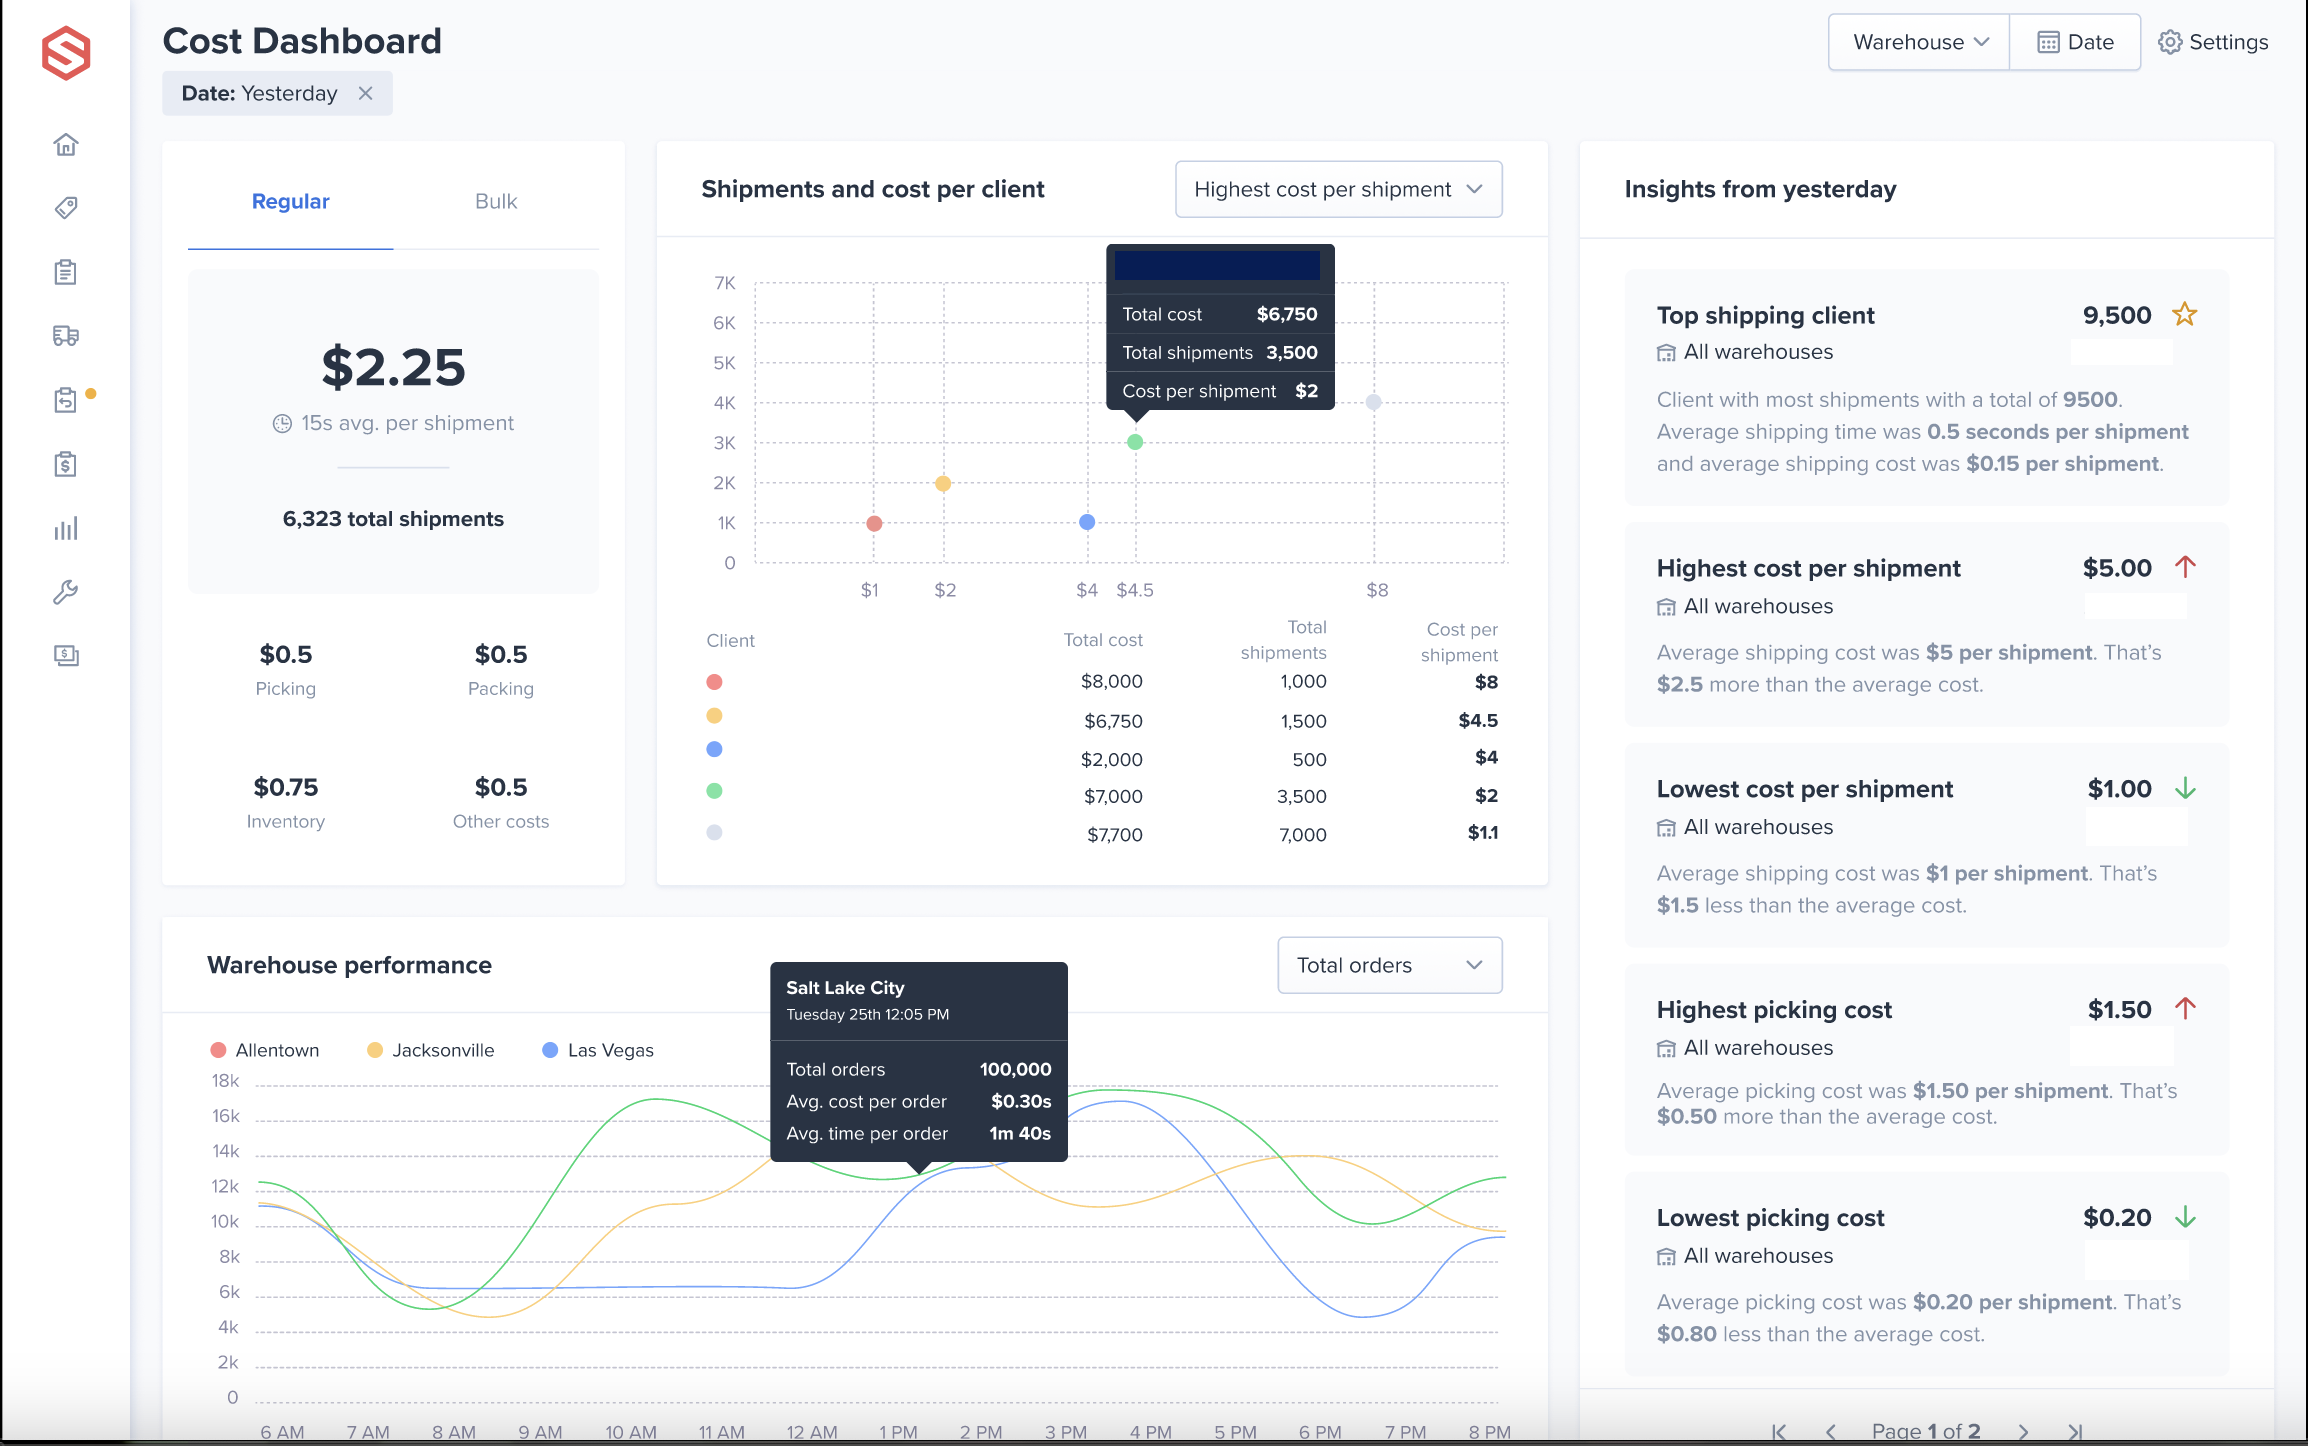Click the price tag sidebar icon
Screen dimensions: 2308x1446
[x=66, y=208]
